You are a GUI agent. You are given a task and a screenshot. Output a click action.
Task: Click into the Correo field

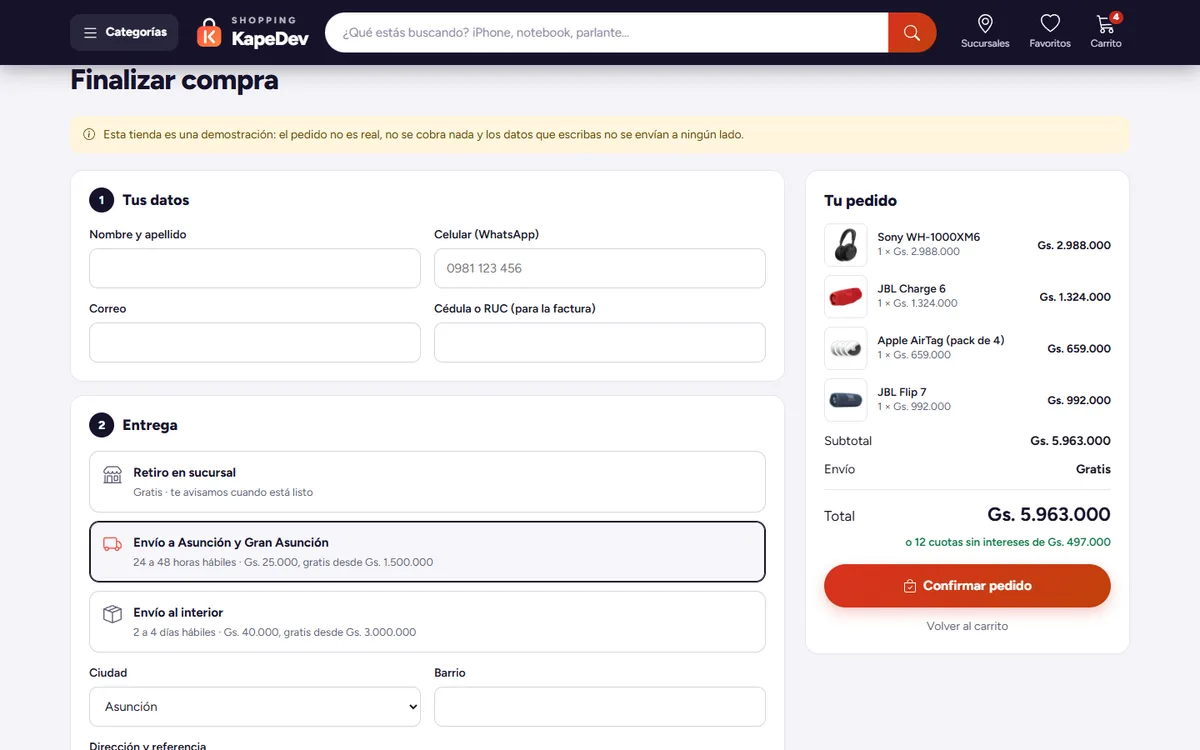(255, 342)
